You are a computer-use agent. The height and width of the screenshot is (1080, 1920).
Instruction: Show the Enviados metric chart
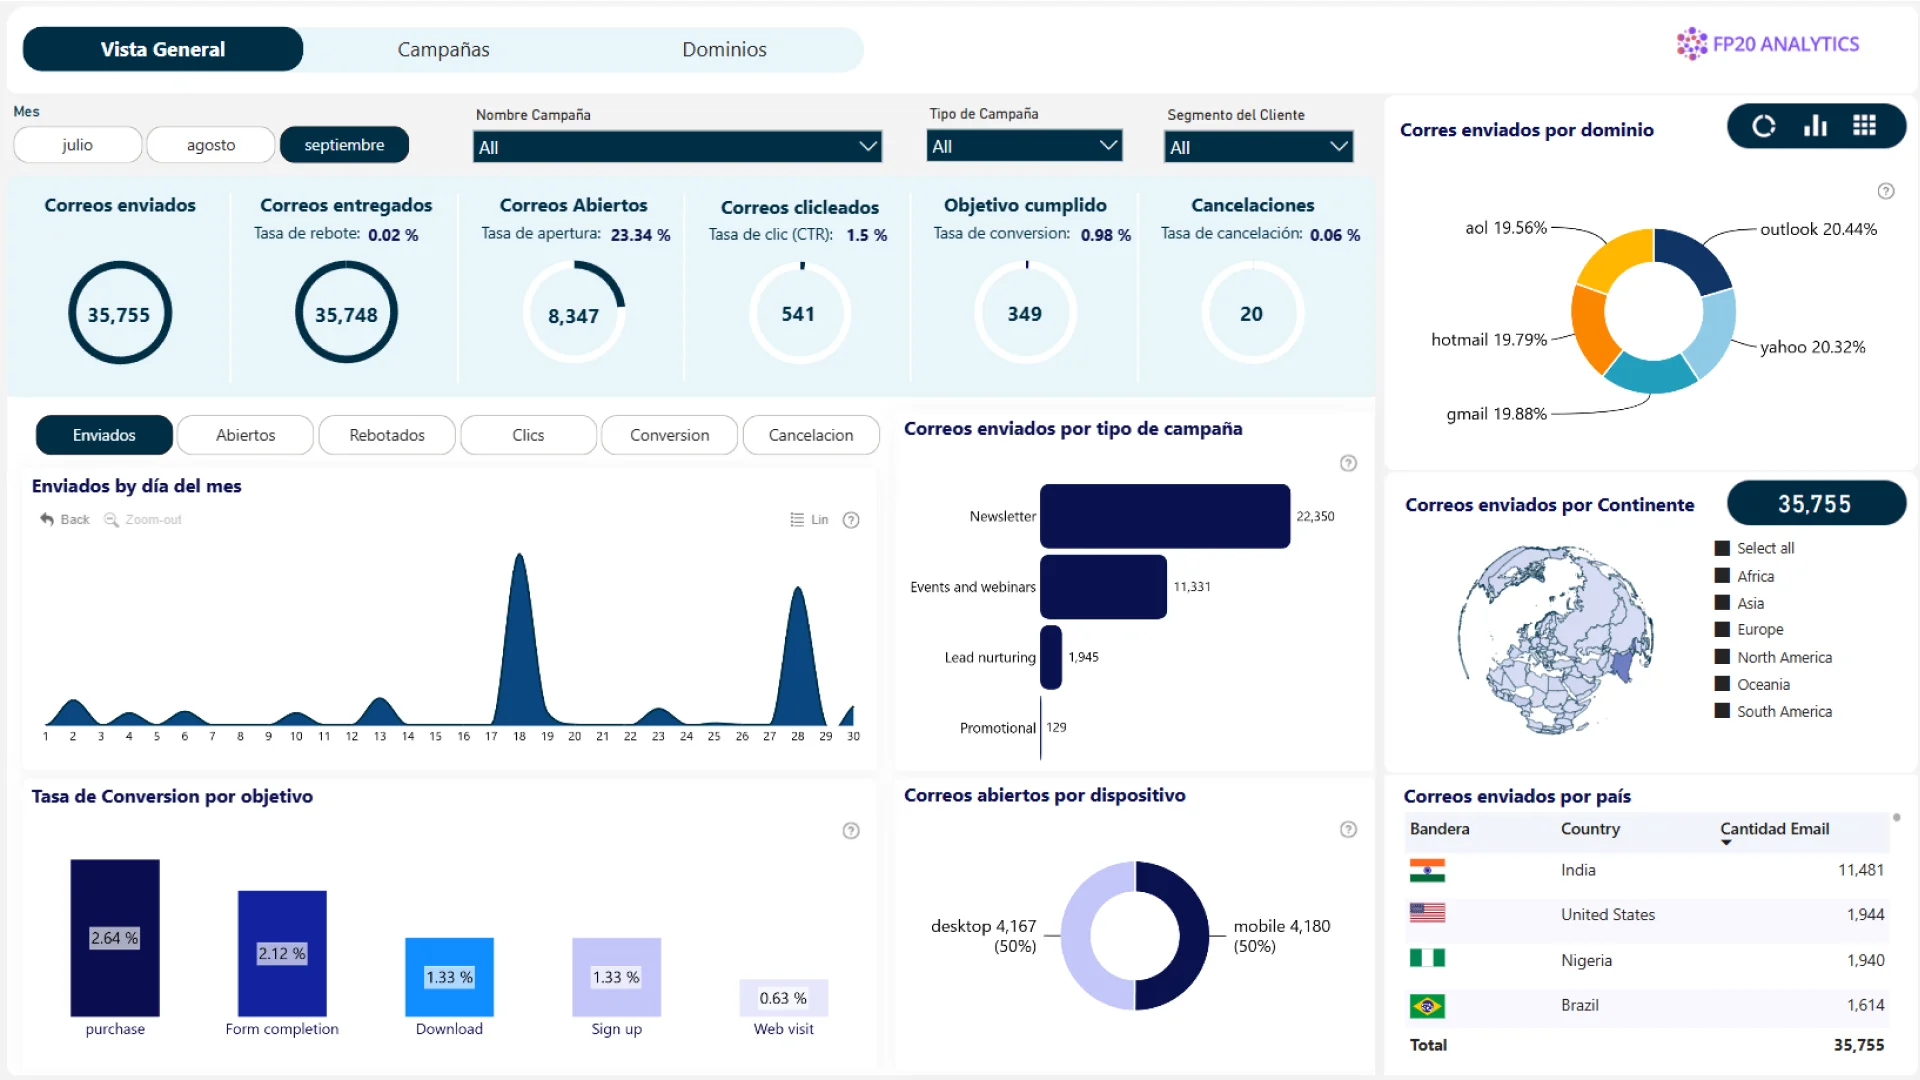(x=104, y=435)
